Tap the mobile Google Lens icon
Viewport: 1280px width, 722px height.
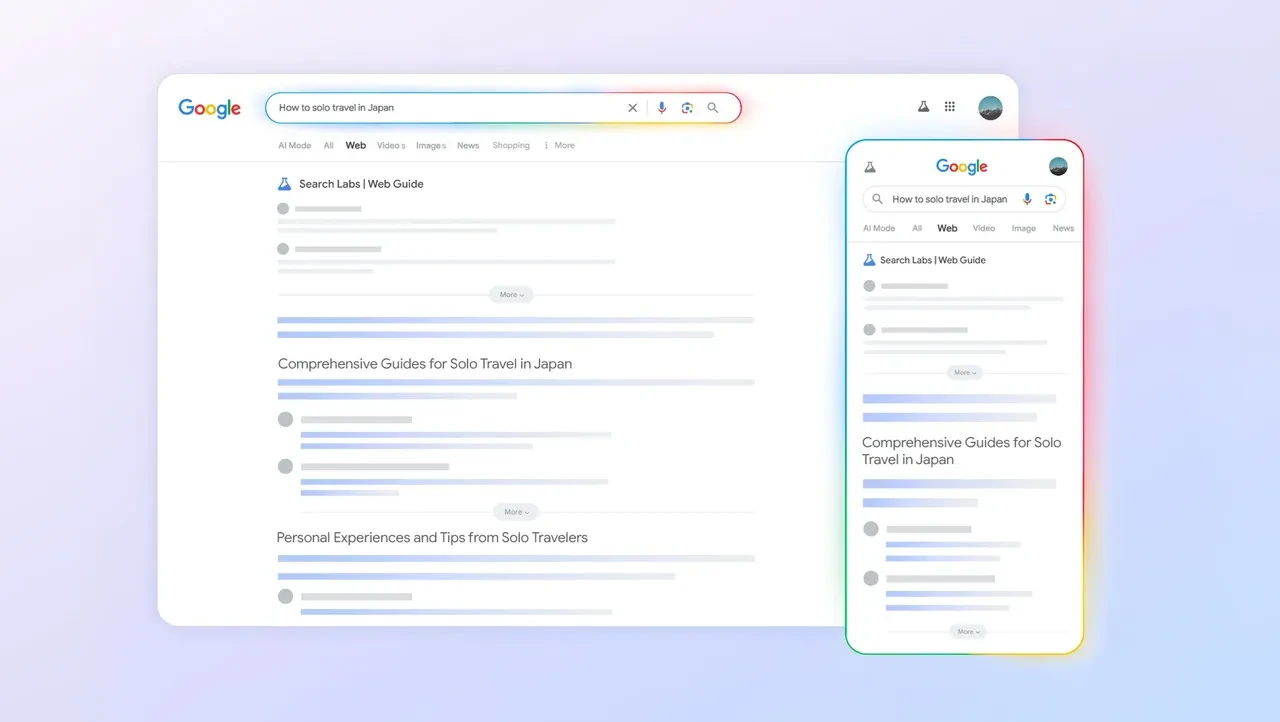pos(1050,199)
